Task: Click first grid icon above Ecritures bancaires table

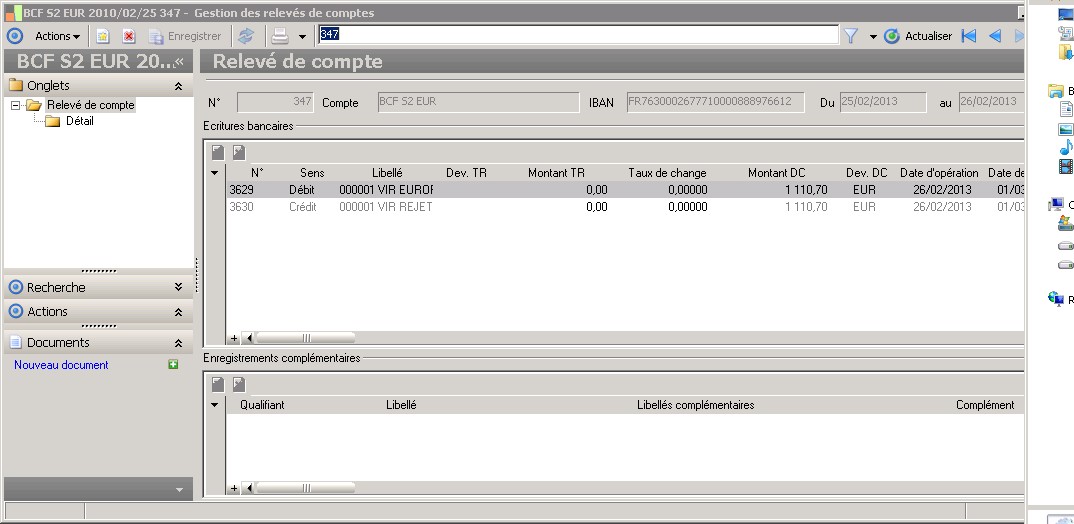Action: (x=218, y=153)
